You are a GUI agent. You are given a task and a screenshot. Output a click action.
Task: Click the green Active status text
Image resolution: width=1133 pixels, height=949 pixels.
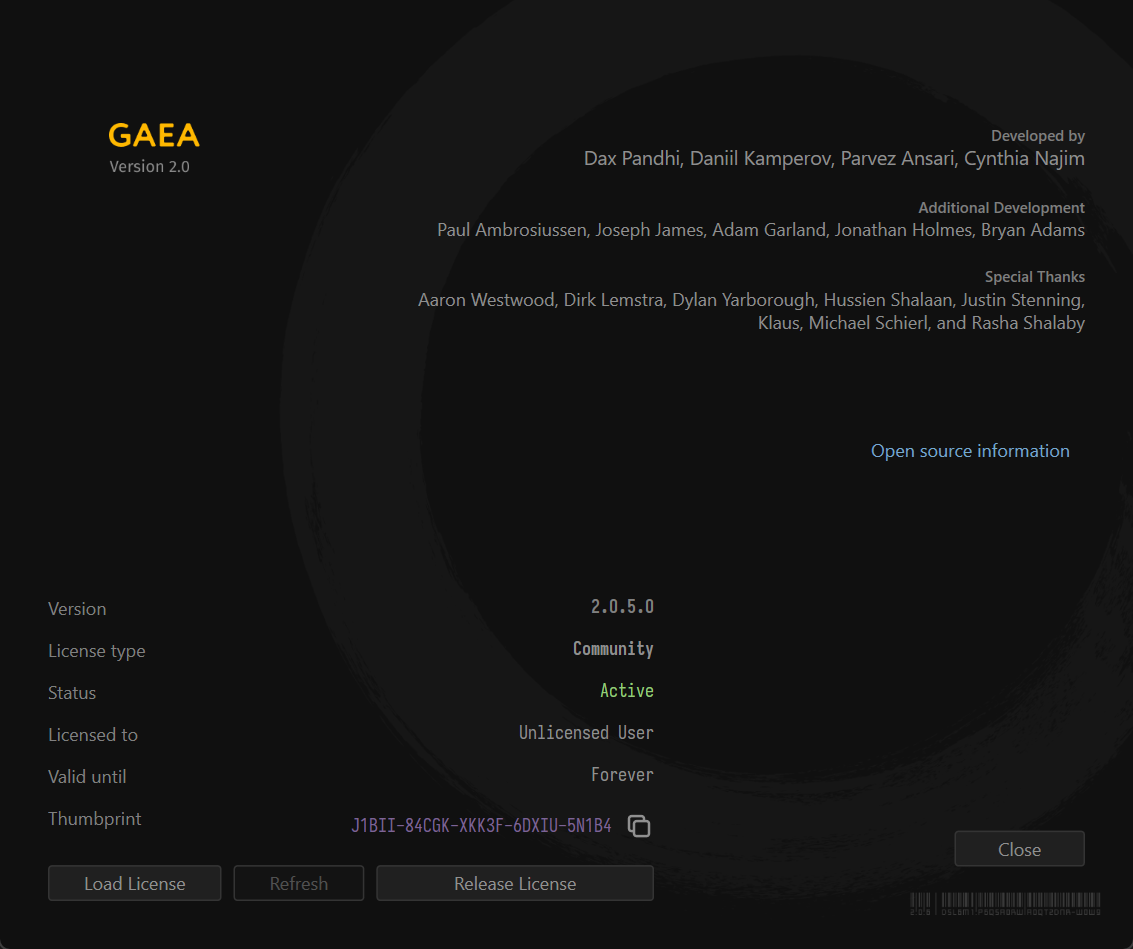626,691
